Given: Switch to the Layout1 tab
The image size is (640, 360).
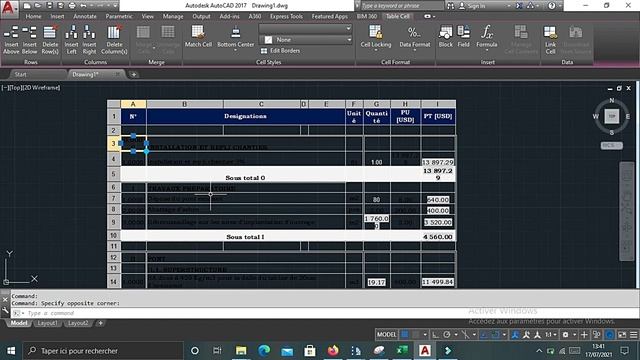Looking at the screenshot, I should (47, 323).
